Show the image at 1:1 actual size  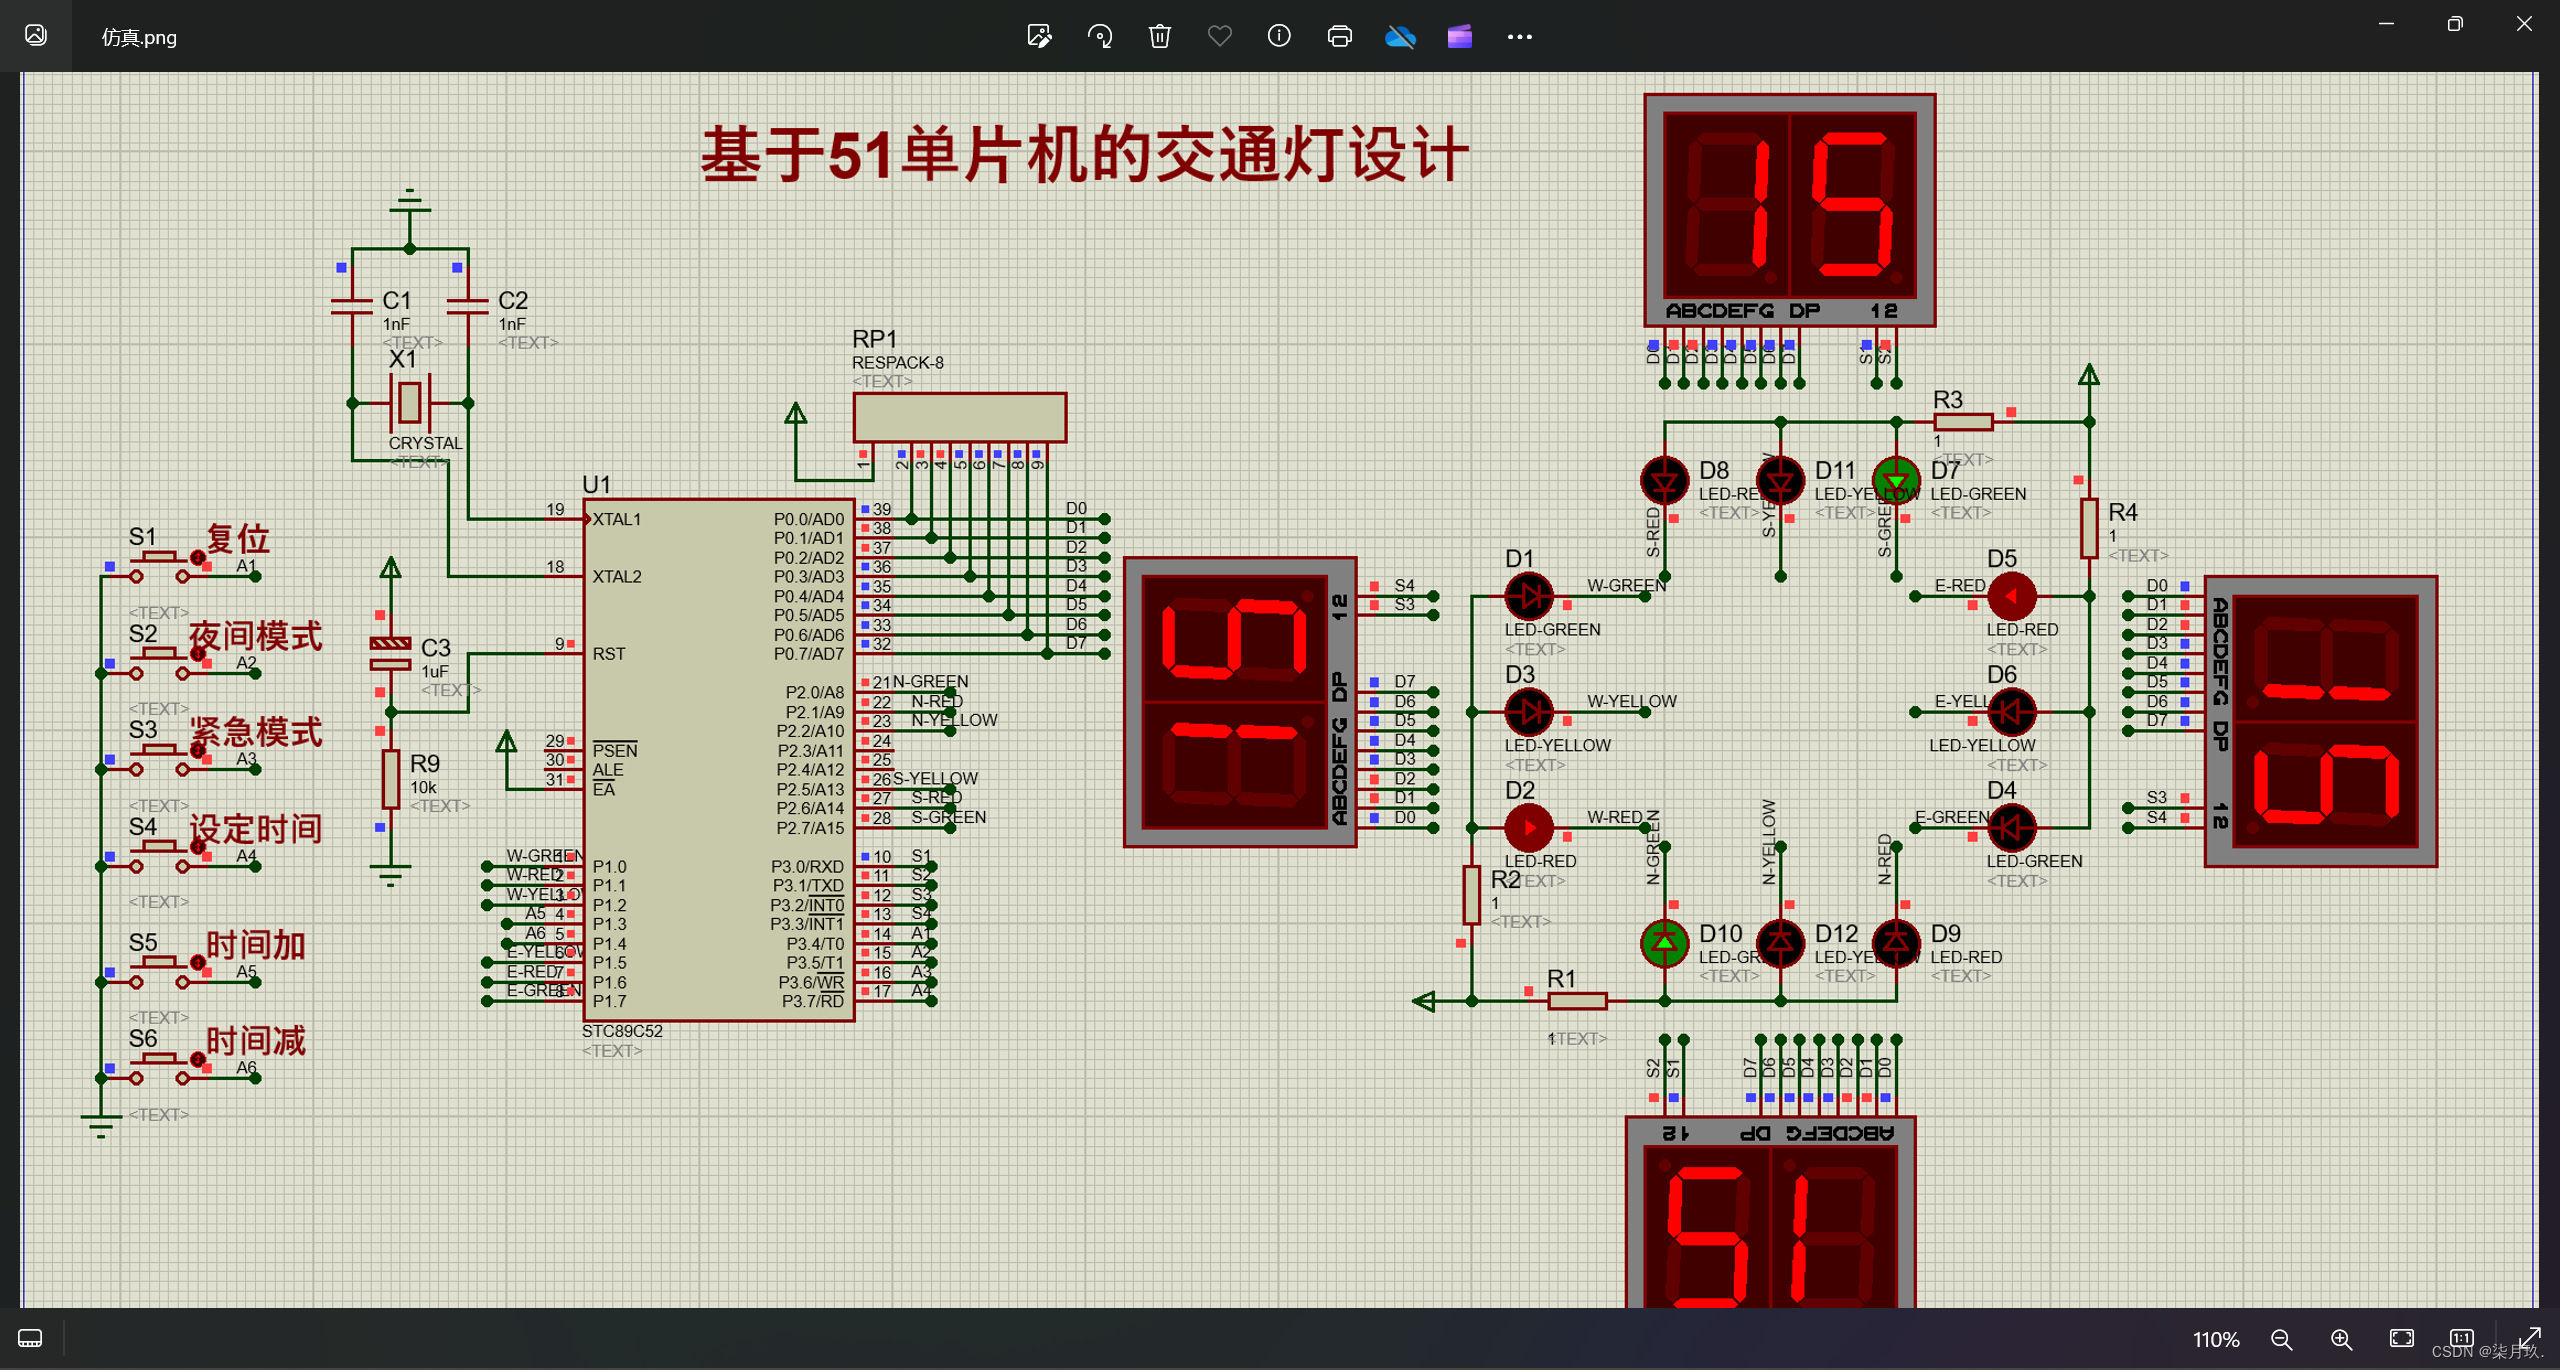[x=2461, y=1338]
